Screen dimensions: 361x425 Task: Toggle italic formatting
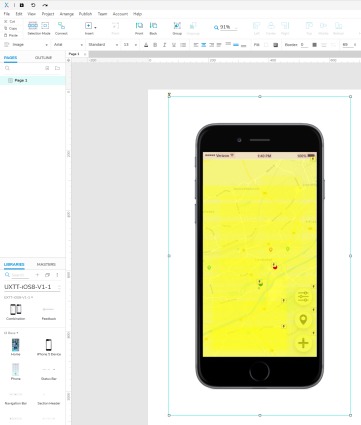click(164, 45)
